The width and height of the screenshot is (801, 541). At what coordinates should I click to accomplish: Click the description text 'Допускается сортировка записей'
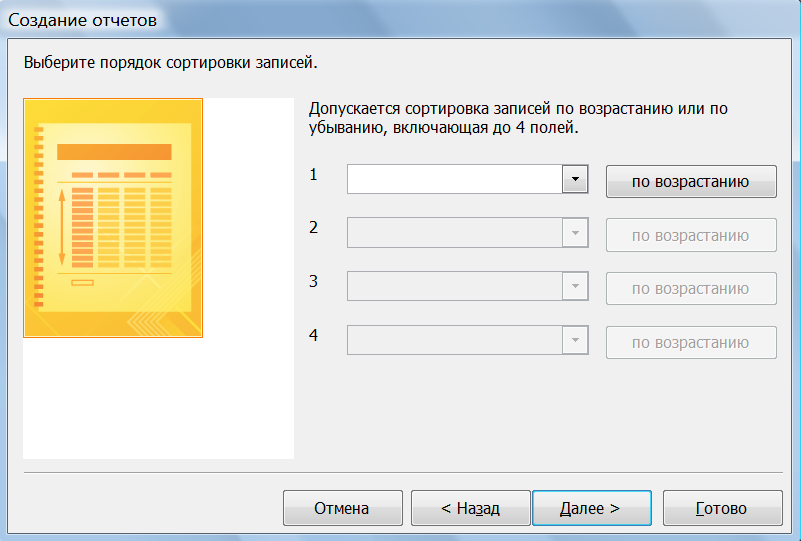pyautogui.click(x=430, y=109)
